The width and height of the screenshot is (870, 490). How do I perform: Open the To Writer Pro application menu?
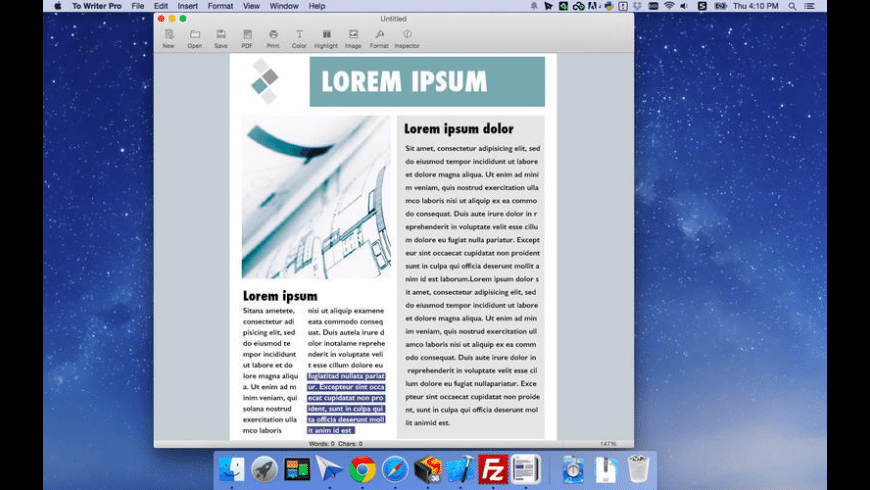(97, 6)
